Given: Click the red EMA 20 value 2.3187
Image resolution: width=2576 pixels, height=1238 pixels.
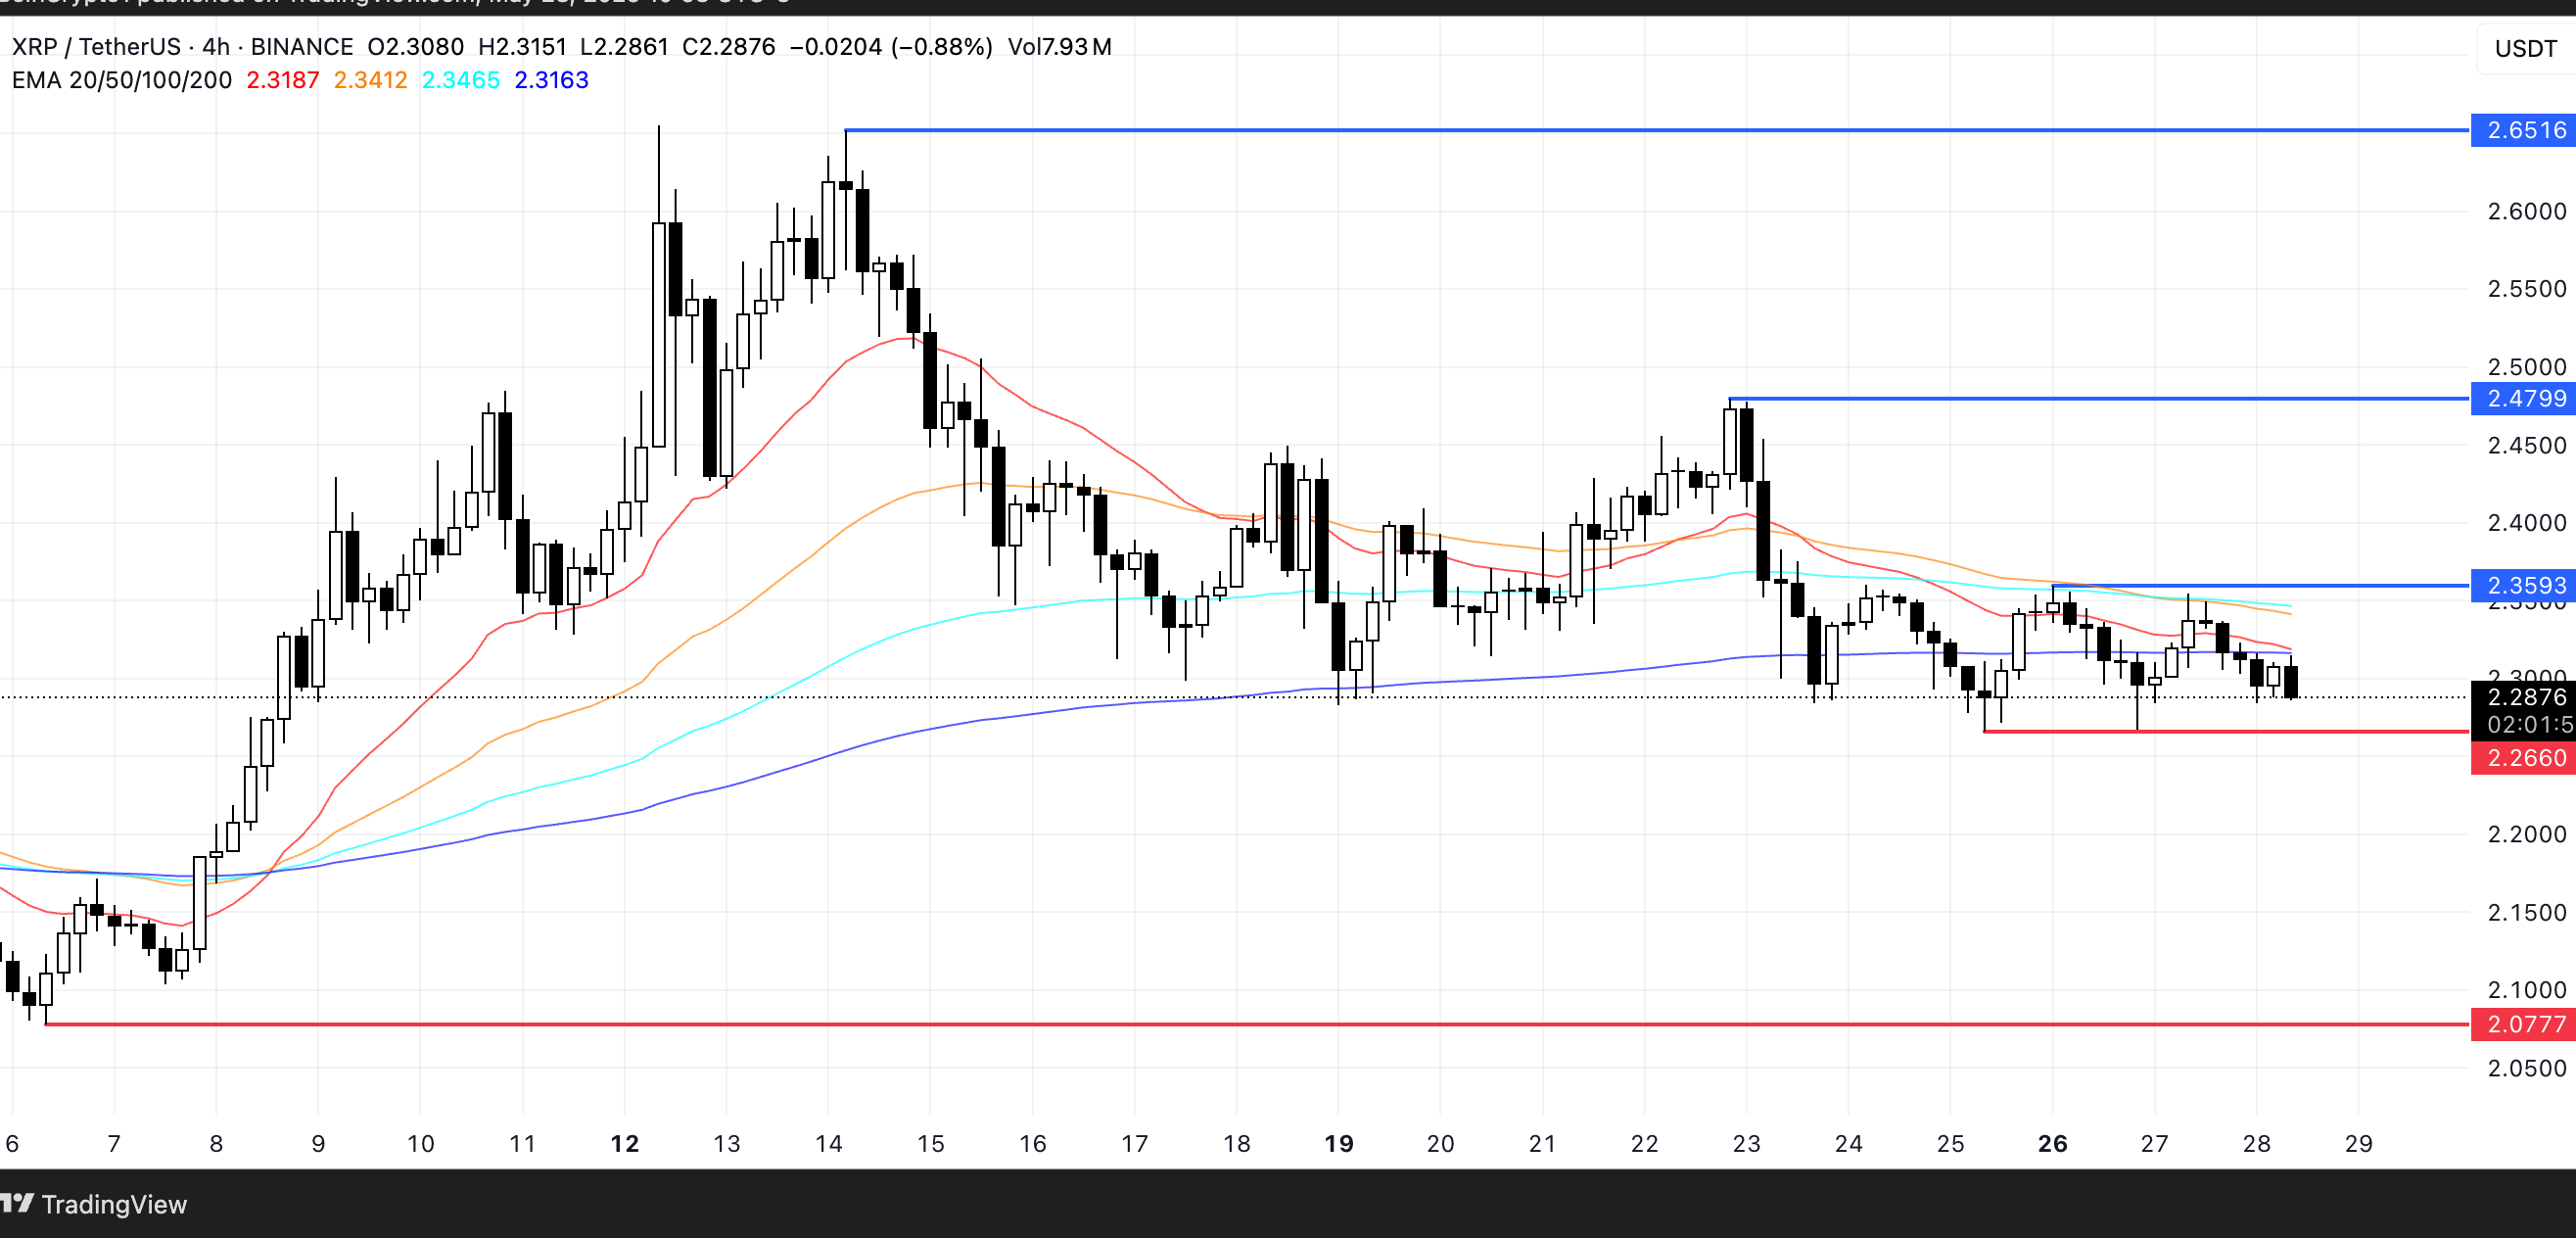Looking at the screenshot, I should (x=283, y=80).
